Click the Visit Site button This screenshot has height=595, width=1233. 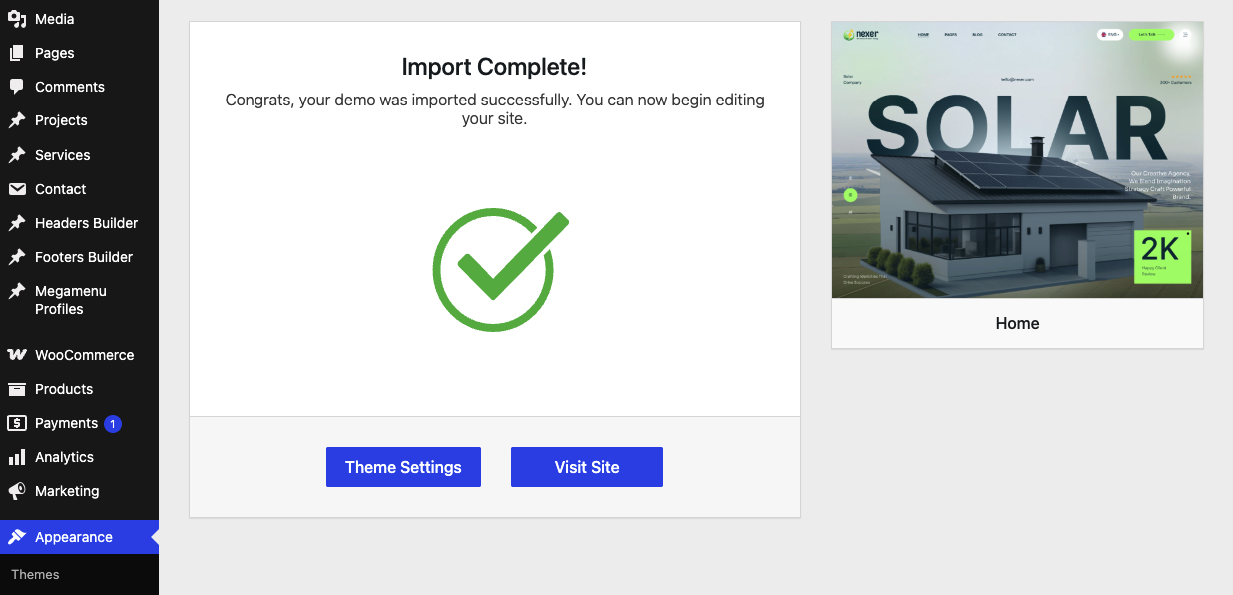pos(587,467)
